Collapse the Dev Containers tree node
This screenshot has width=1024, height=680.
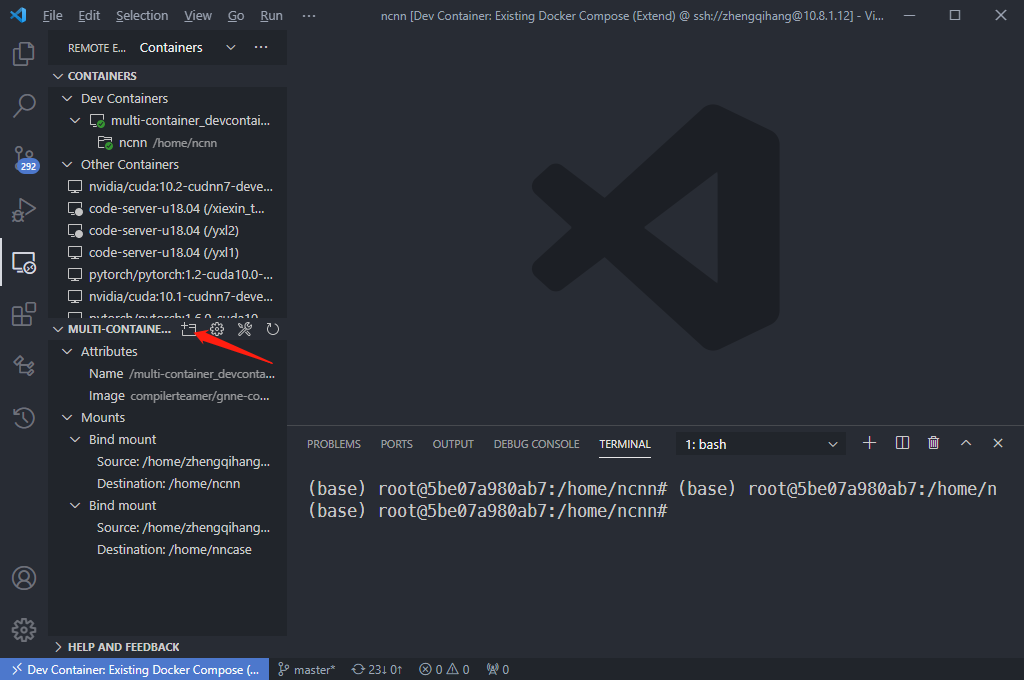coord(68,98)
